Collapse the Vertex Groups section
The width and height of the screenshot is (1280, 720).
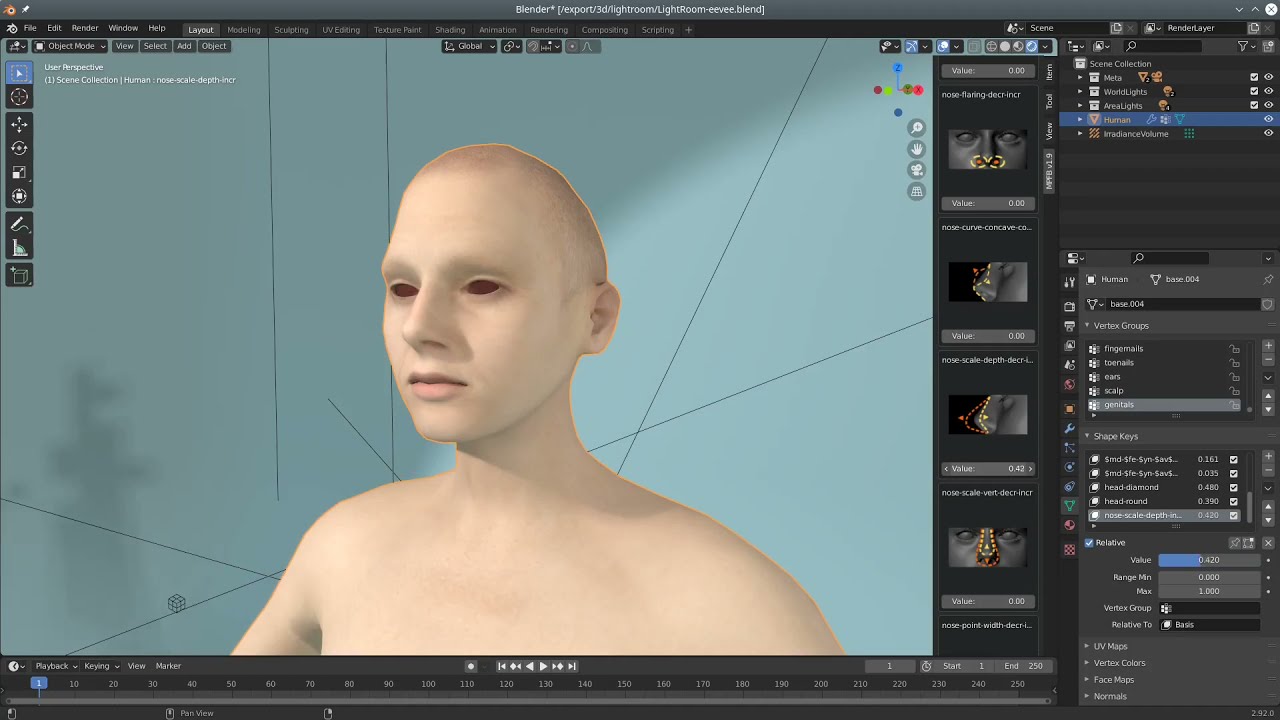pyautogui.click(x=1087, y=325)
